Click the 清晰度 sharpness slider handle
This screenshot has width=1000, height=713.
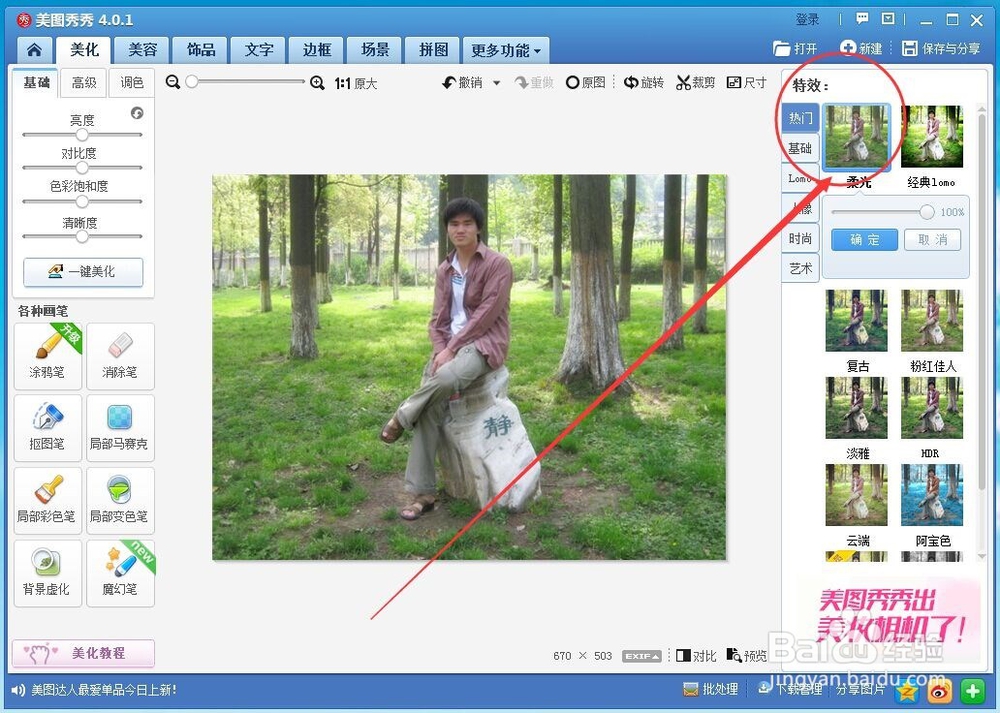coord(82,236)
